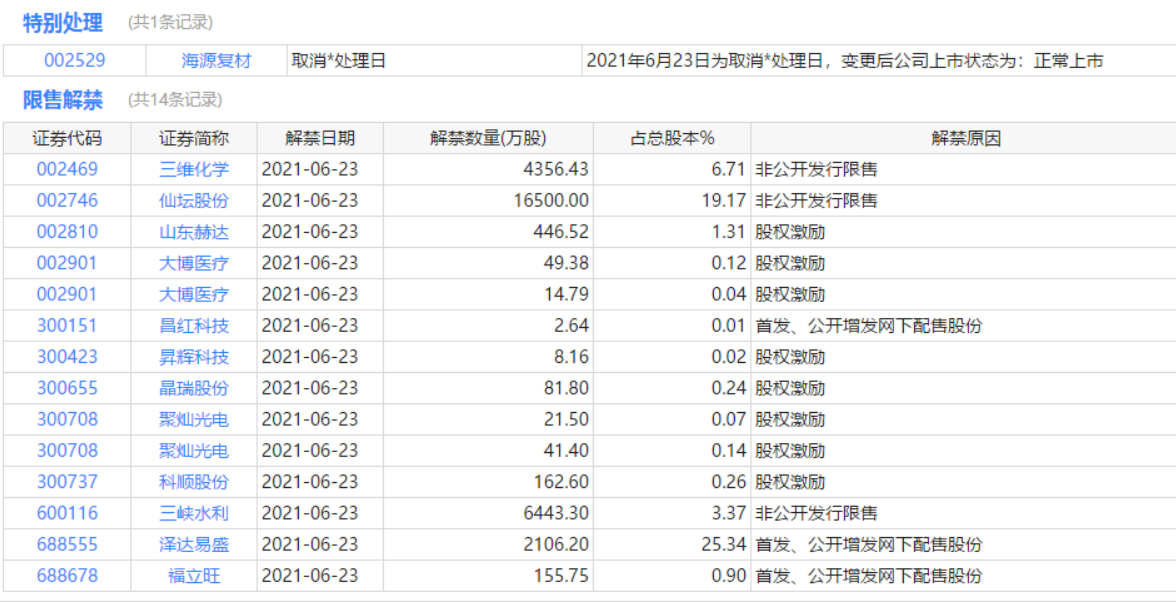Click the 证券简称 column header

pyautogui.click(x=194, y=139)
